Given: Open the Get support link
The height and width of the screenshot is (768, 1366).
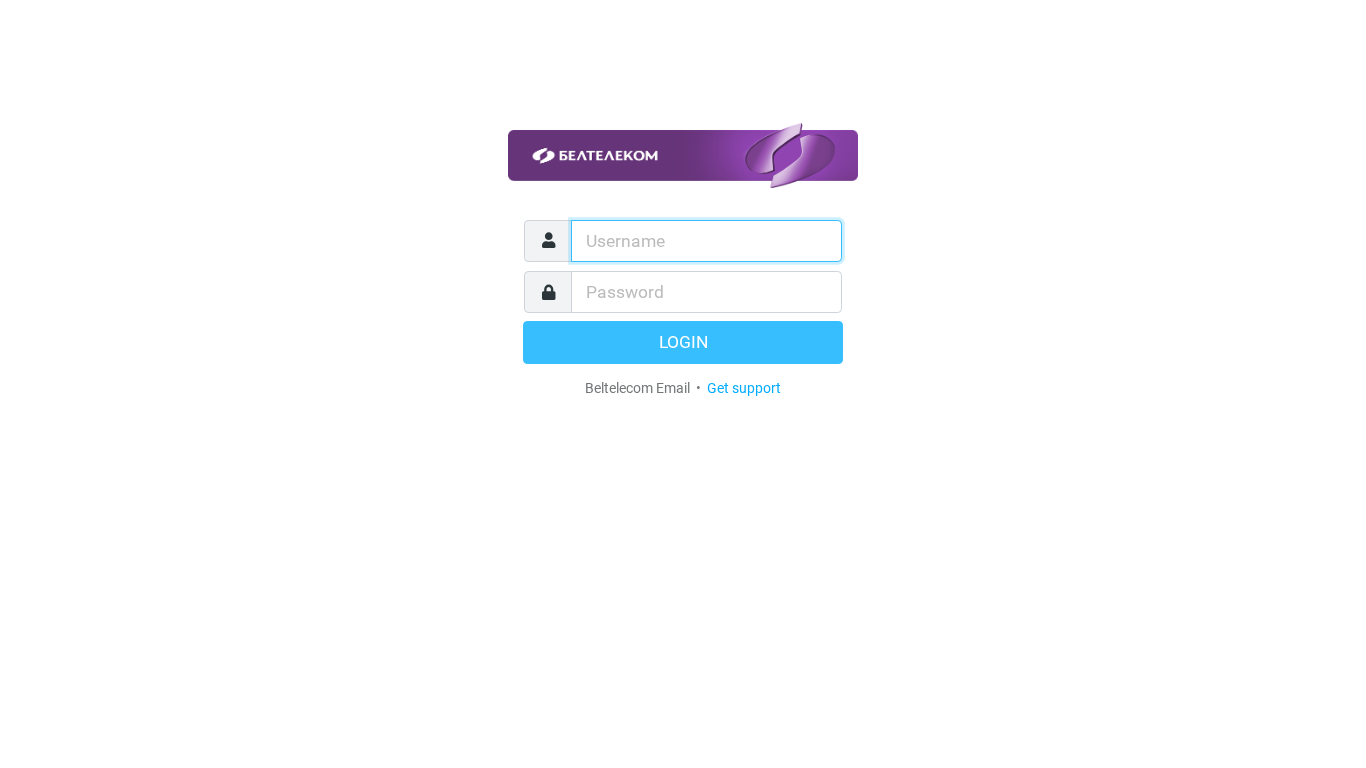Looking at the screenshot, I should click(x=744, y=388).
